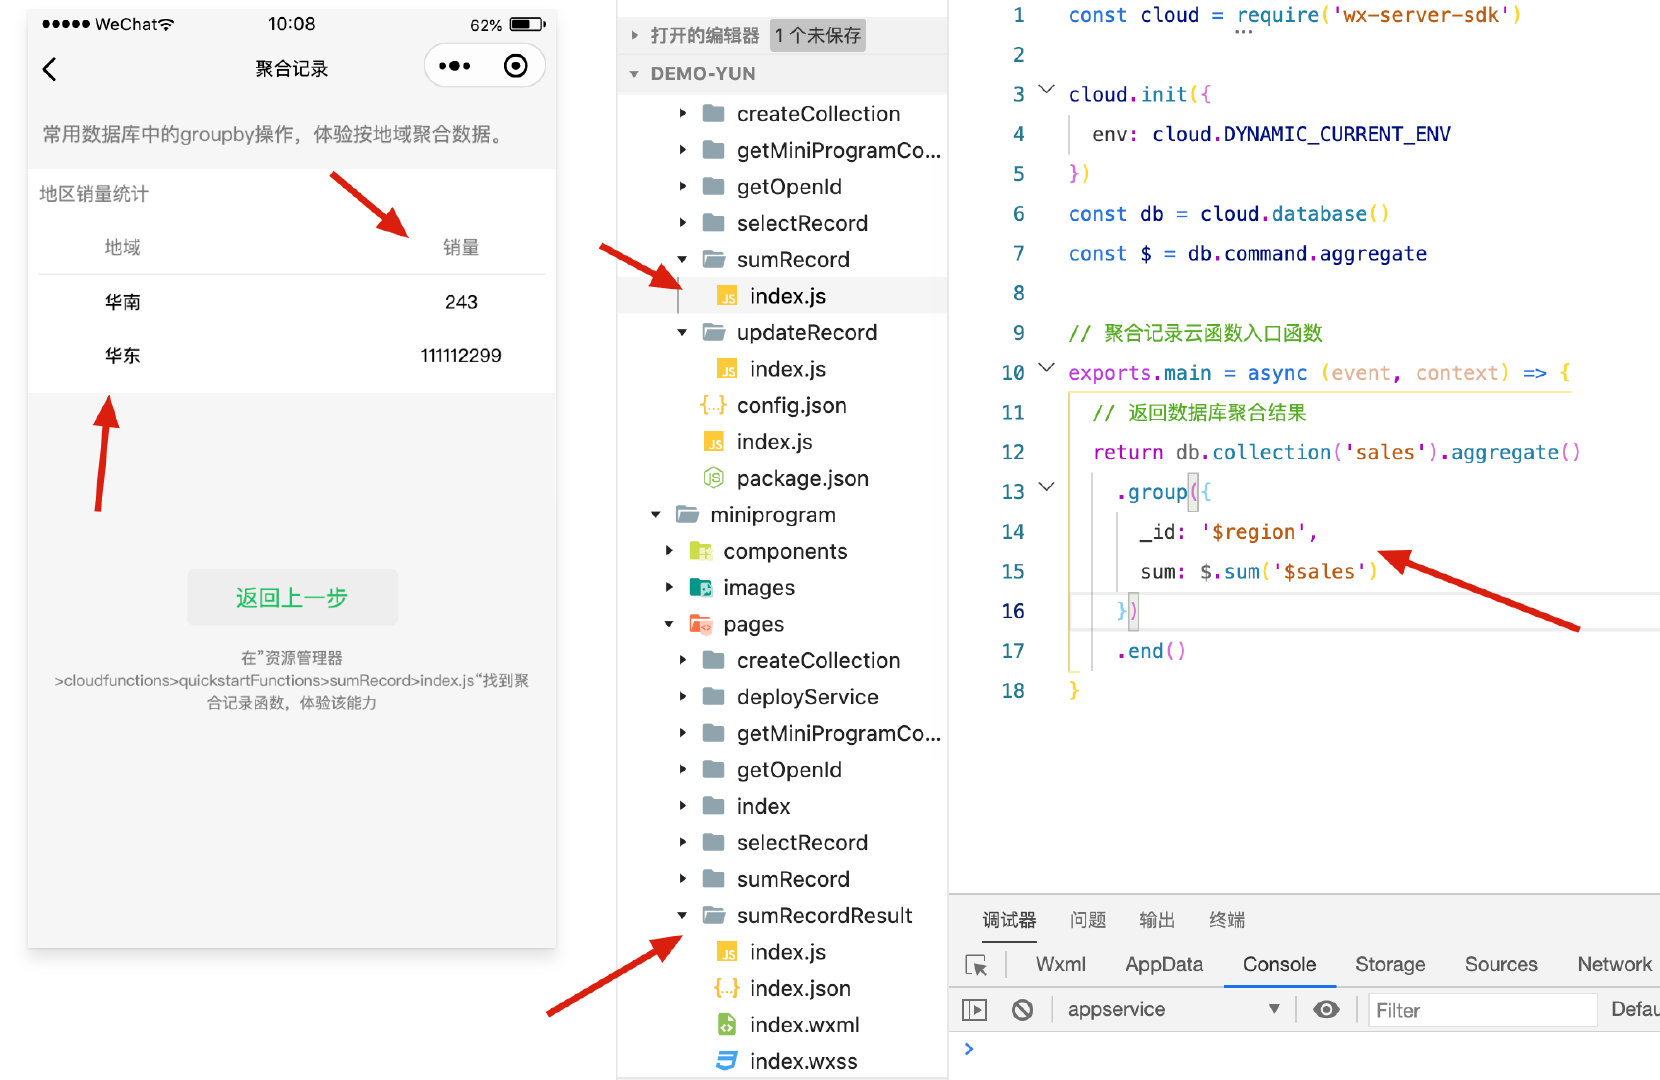Switch to the 输出 tab
1660x1080 pixels.
tap(1157, 920)
